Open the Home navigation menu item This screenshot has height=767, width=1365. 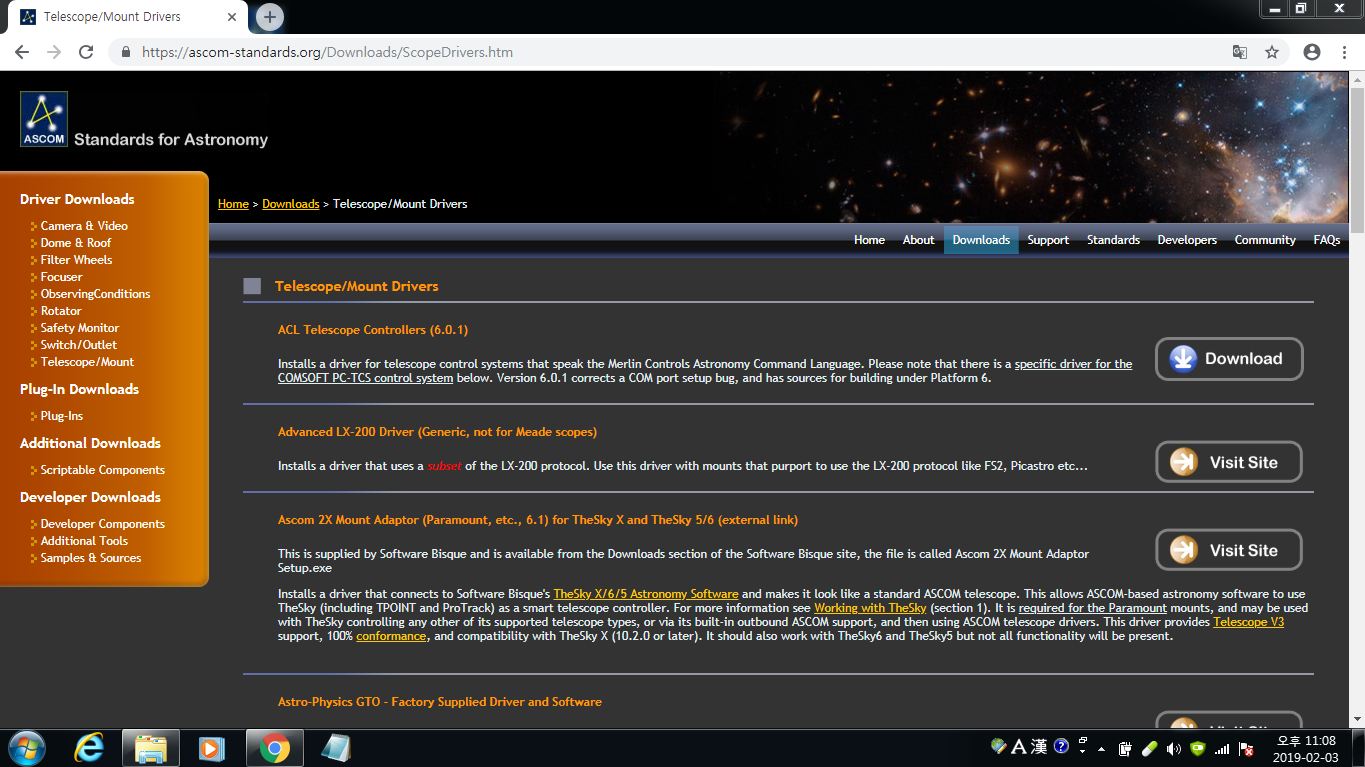[869, 240]
